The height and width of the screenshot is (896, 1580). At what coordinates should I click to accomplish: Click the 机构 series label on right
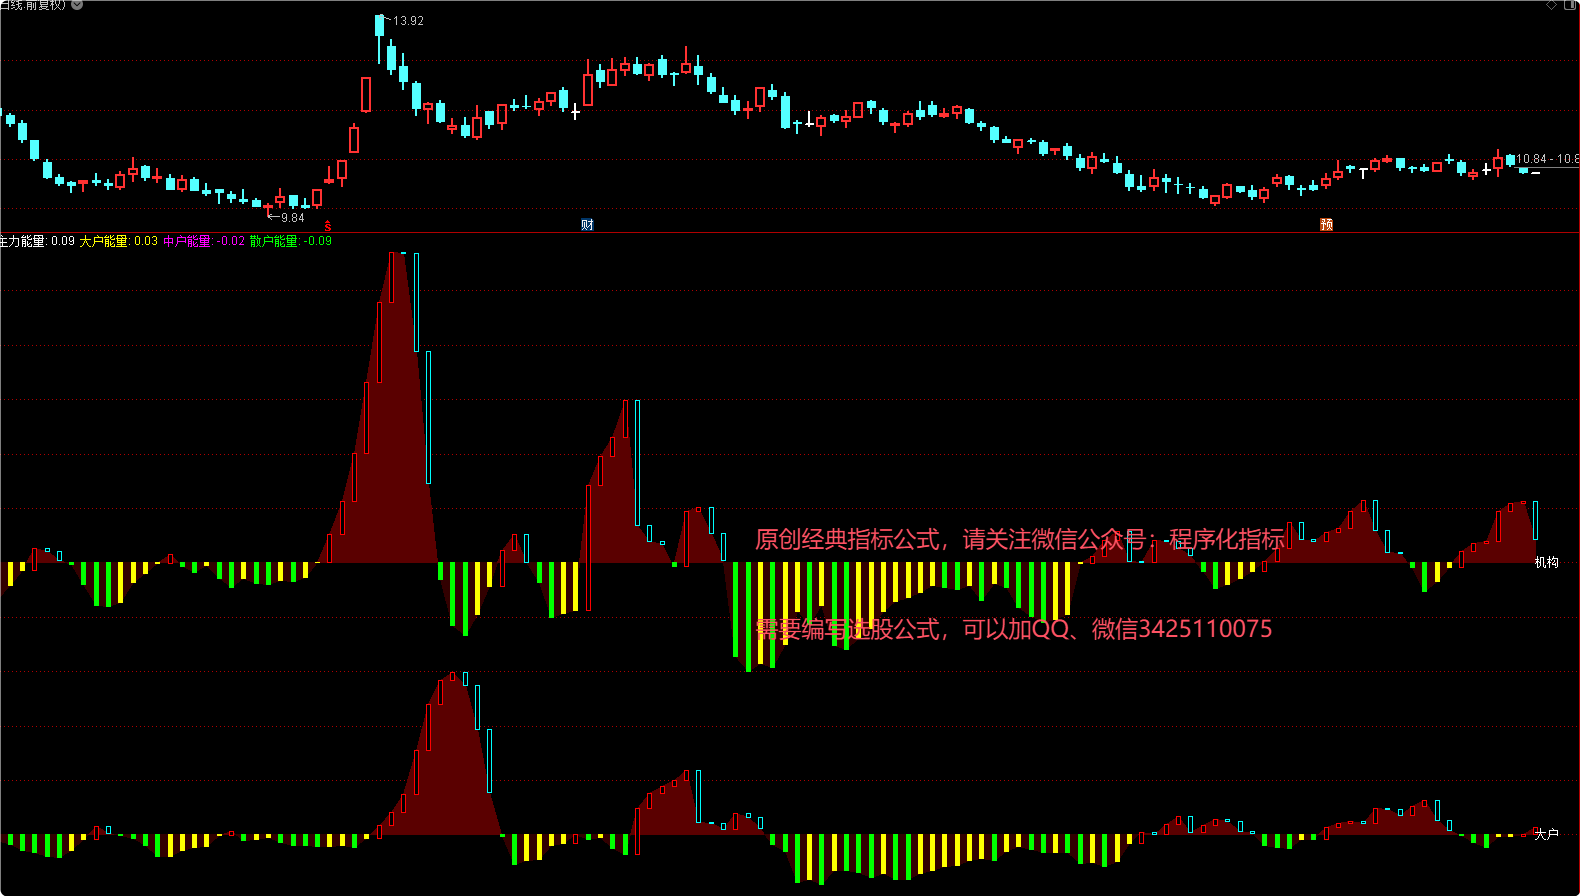pyautogui.click(x=1546, y=563)
